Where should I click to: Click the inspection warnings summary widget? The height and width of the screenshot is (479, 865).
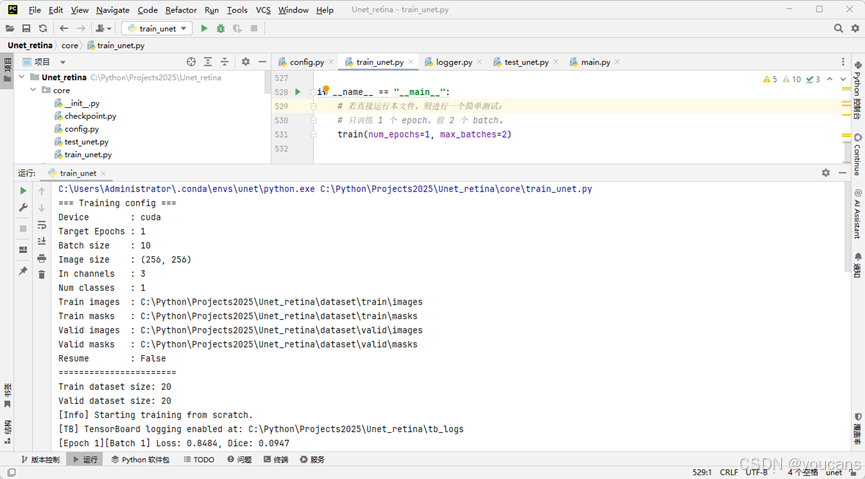pyautogui.click(x=792, y=79)
